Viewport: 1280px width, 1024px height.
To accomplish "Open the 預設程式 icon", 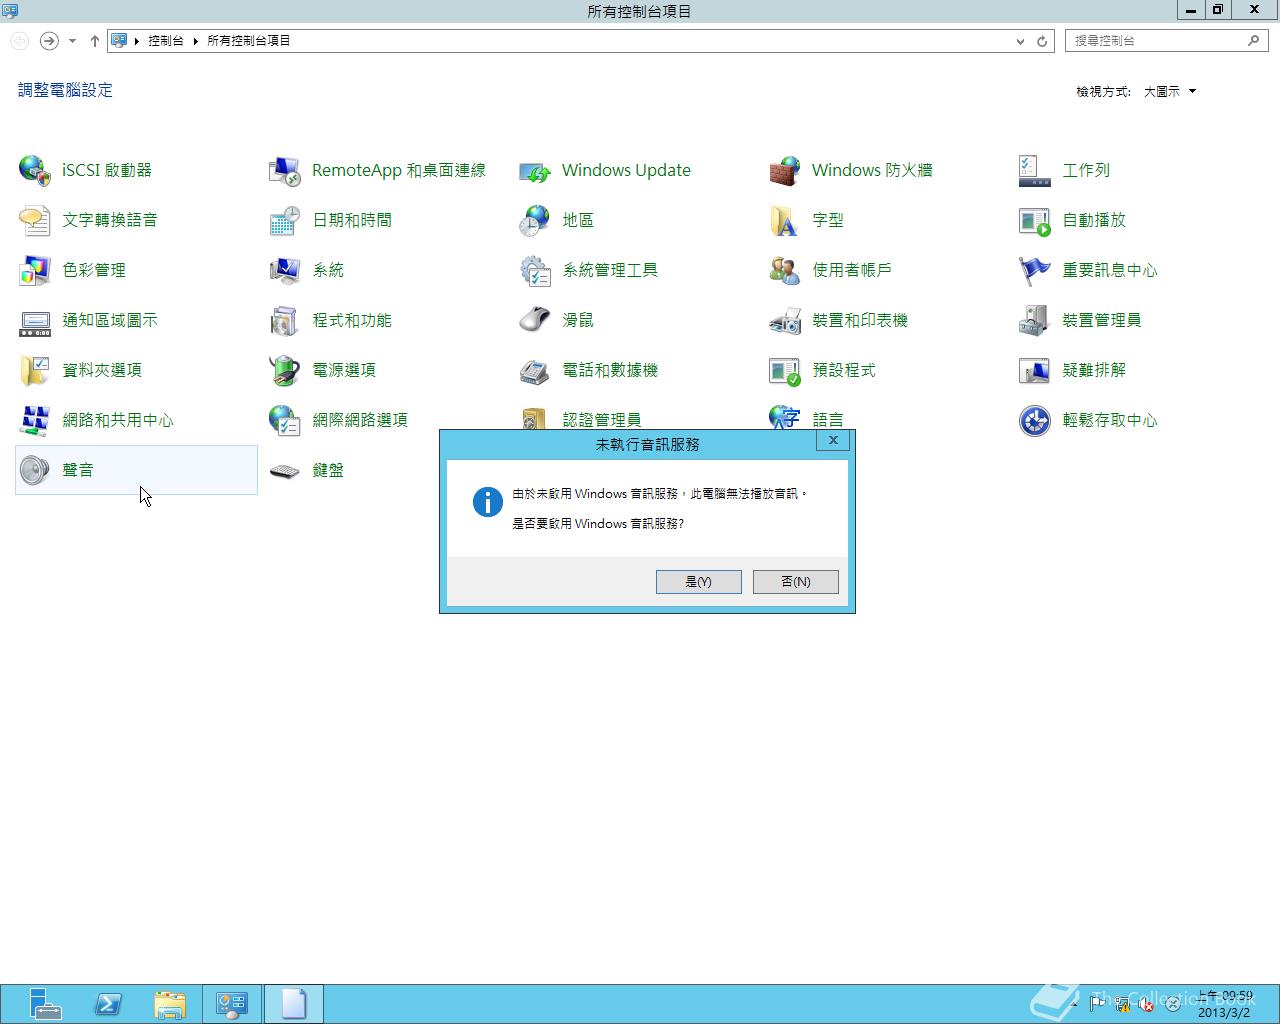I will [785, 370].
